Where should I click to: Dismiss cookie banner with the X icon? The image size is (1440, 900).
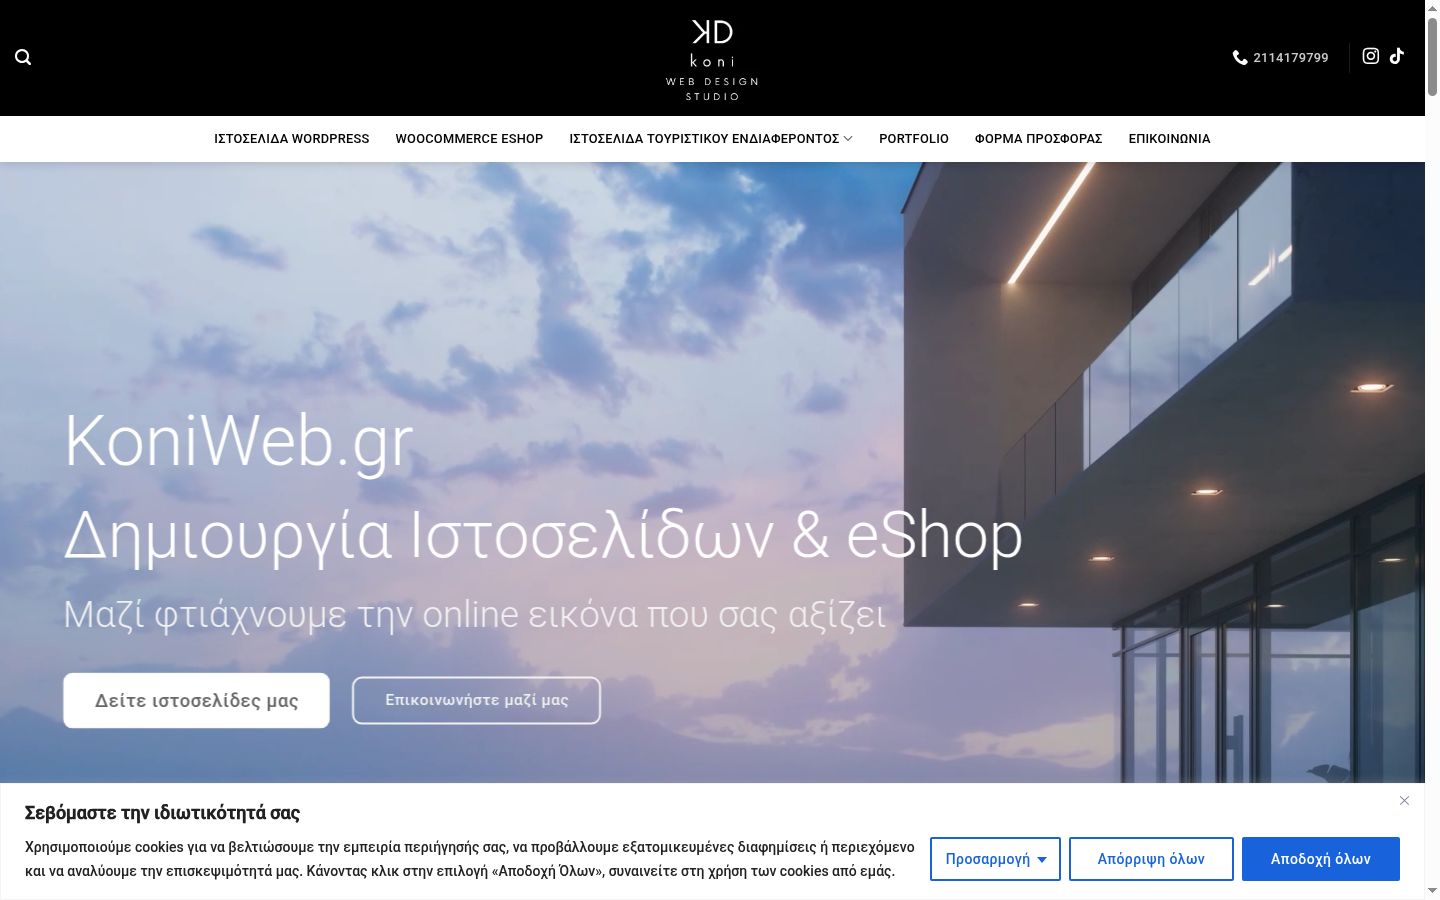(1405, 800)
